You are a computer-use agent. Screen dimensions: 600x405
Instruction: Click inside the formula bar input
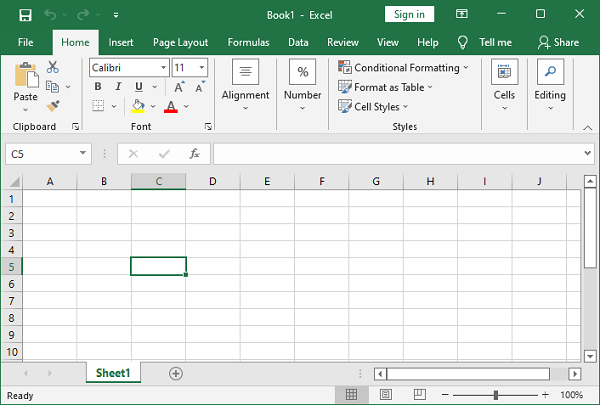[x=400, y=154]
